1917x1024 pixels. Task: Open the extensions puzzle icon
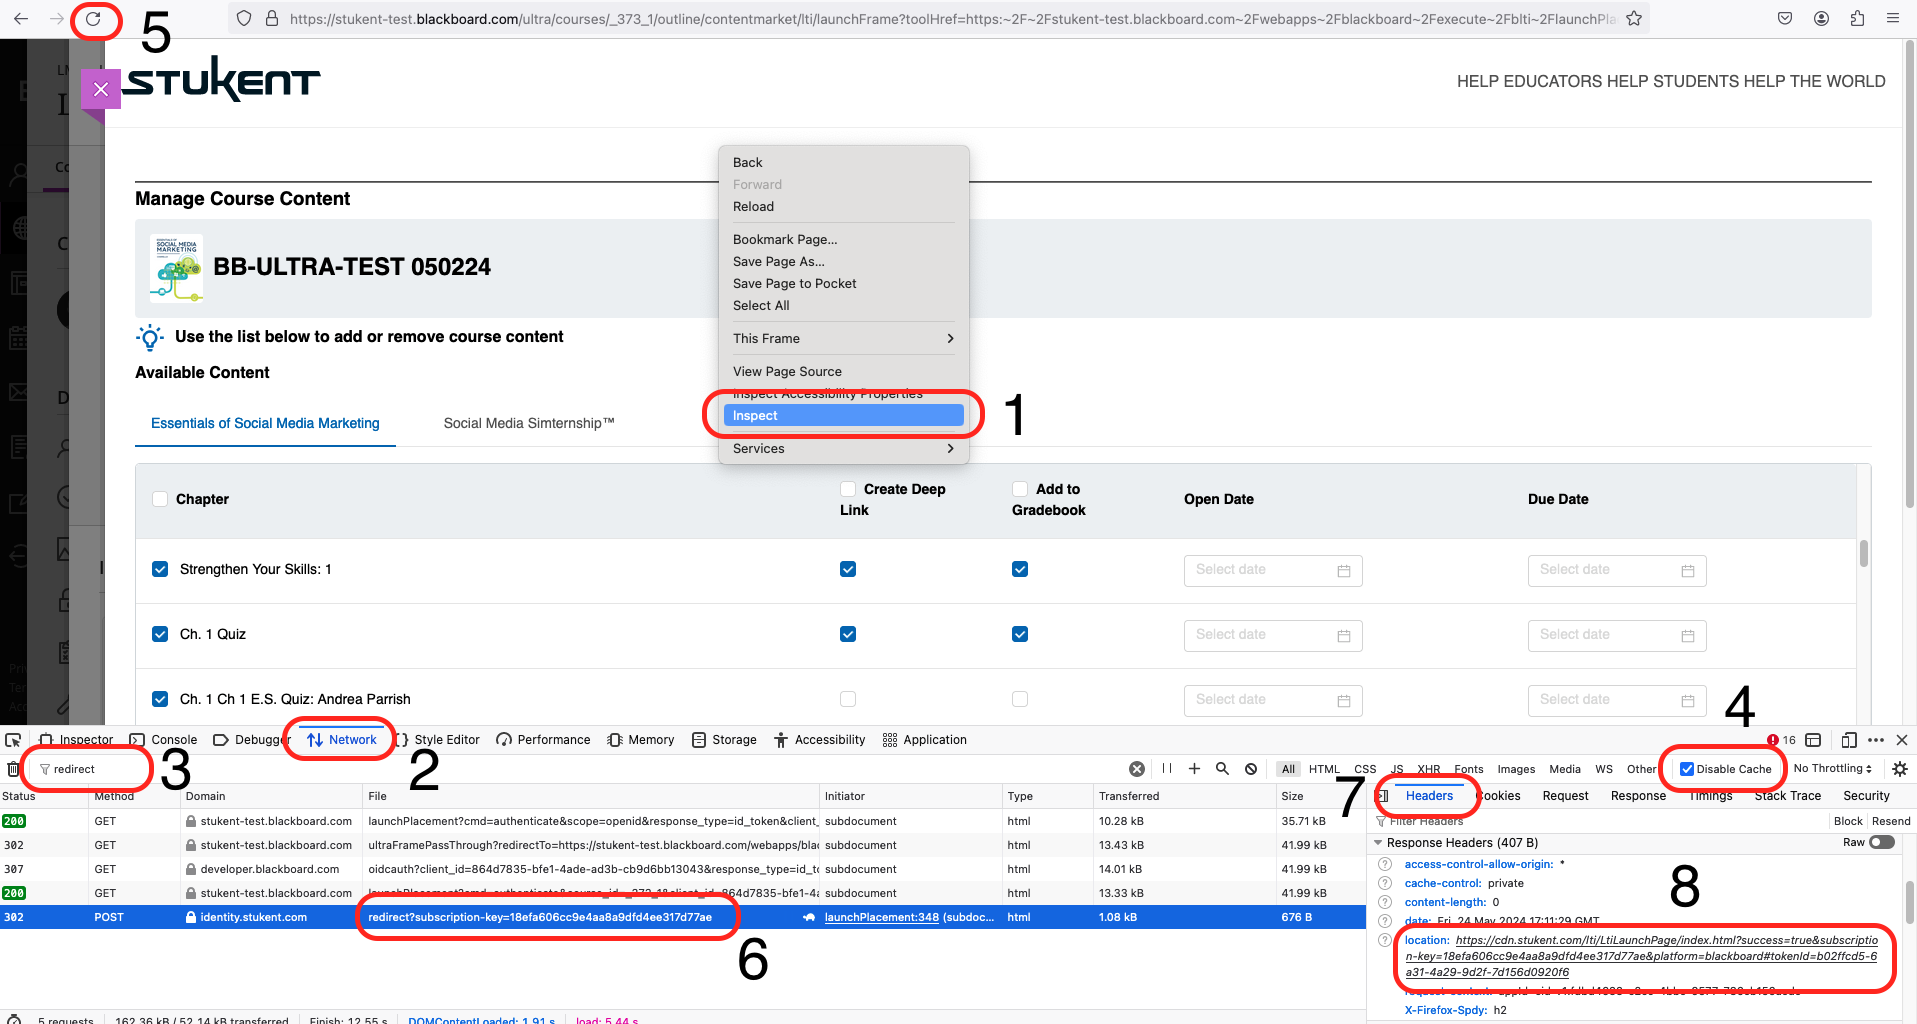click(x=1857, y=19)
